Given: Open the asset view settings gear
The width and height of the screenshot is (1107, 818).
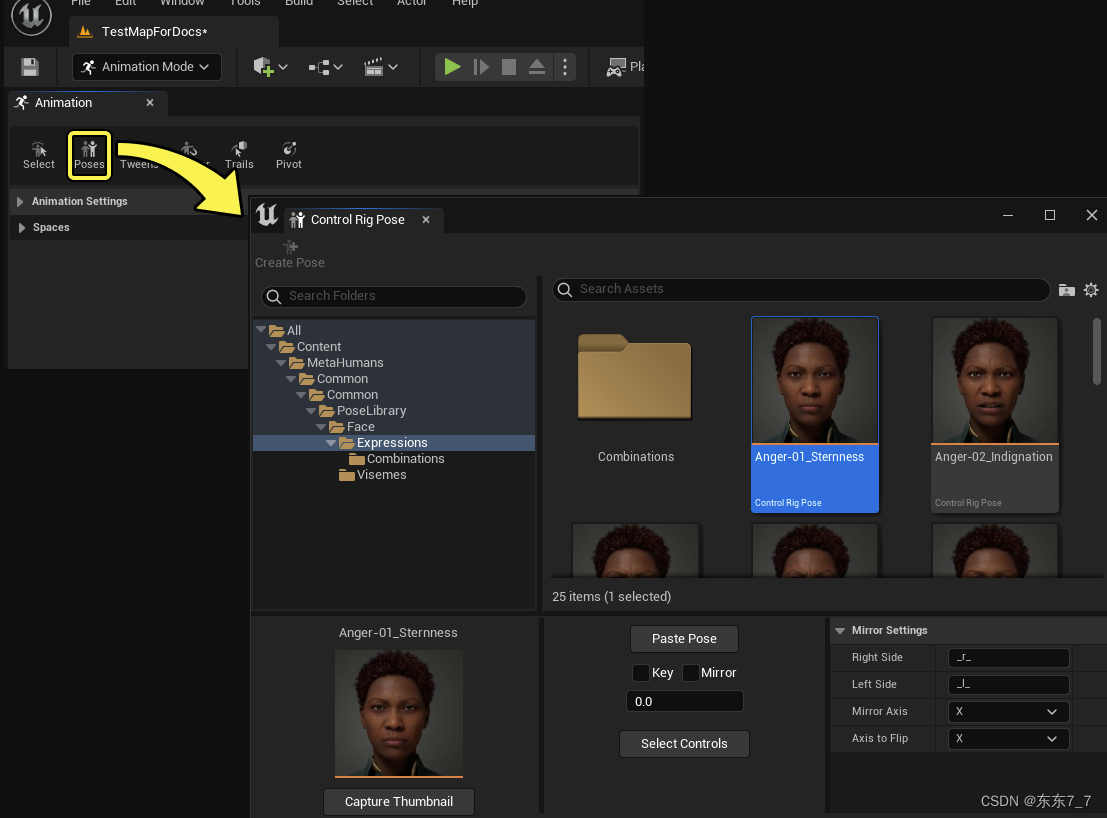Looking at the screenshot, I should [1091, 290].
